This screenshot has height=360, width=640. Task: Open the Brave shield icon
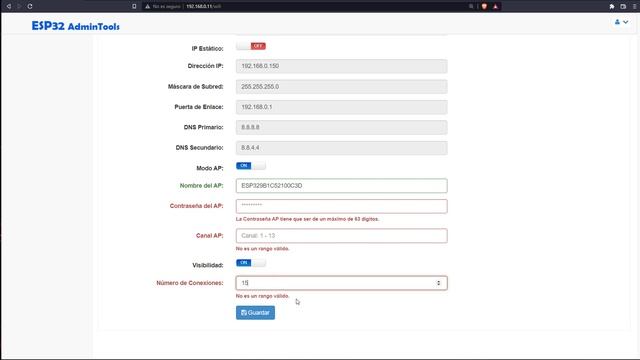point(484,7)
